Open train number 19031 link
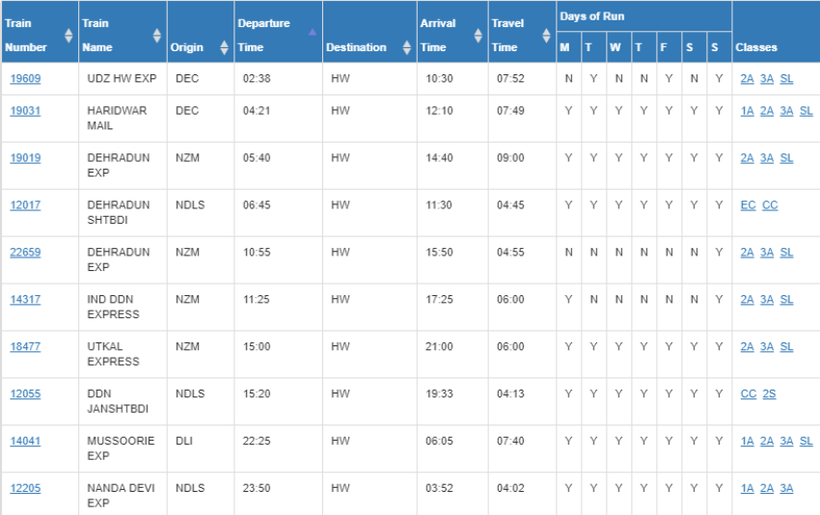 click(25, 111)
